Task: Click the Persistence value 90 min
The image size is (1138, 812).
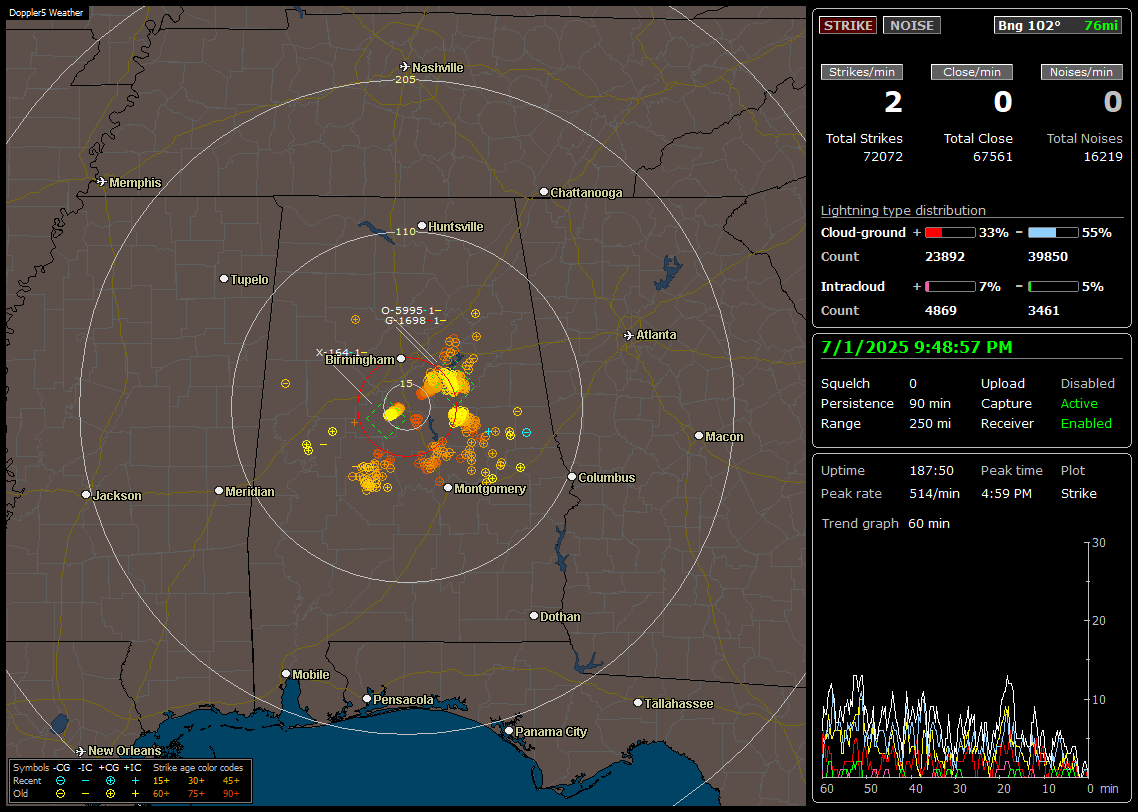Action: click(x=930, y=403)
